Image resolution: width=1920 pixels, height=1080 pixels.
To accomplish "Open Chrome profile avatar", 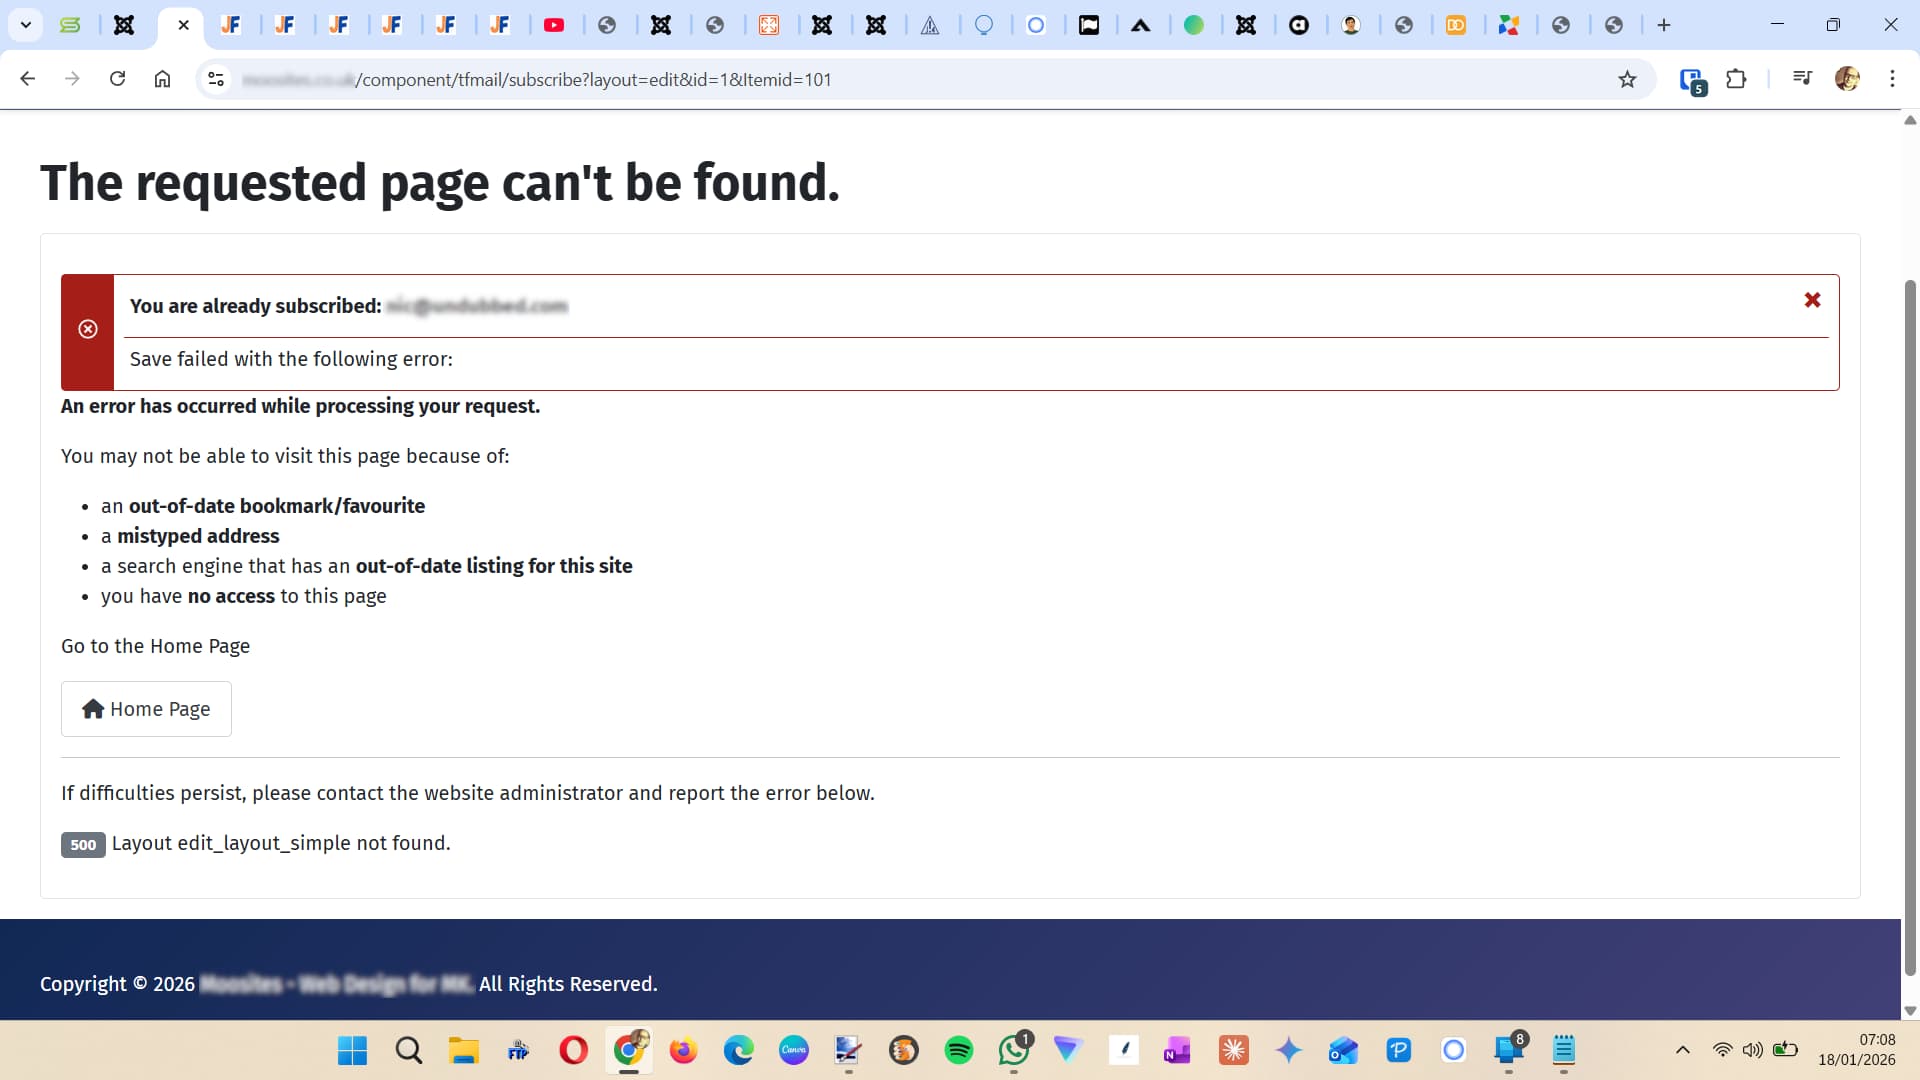I will point(1847,79).
